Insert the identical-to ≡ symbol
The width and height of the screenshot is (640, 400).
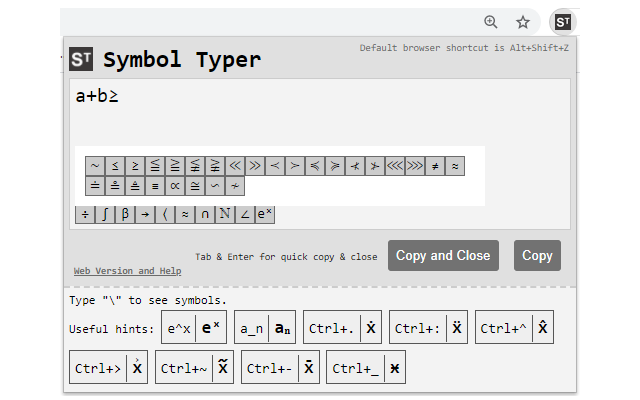click(x=155, y=186)
